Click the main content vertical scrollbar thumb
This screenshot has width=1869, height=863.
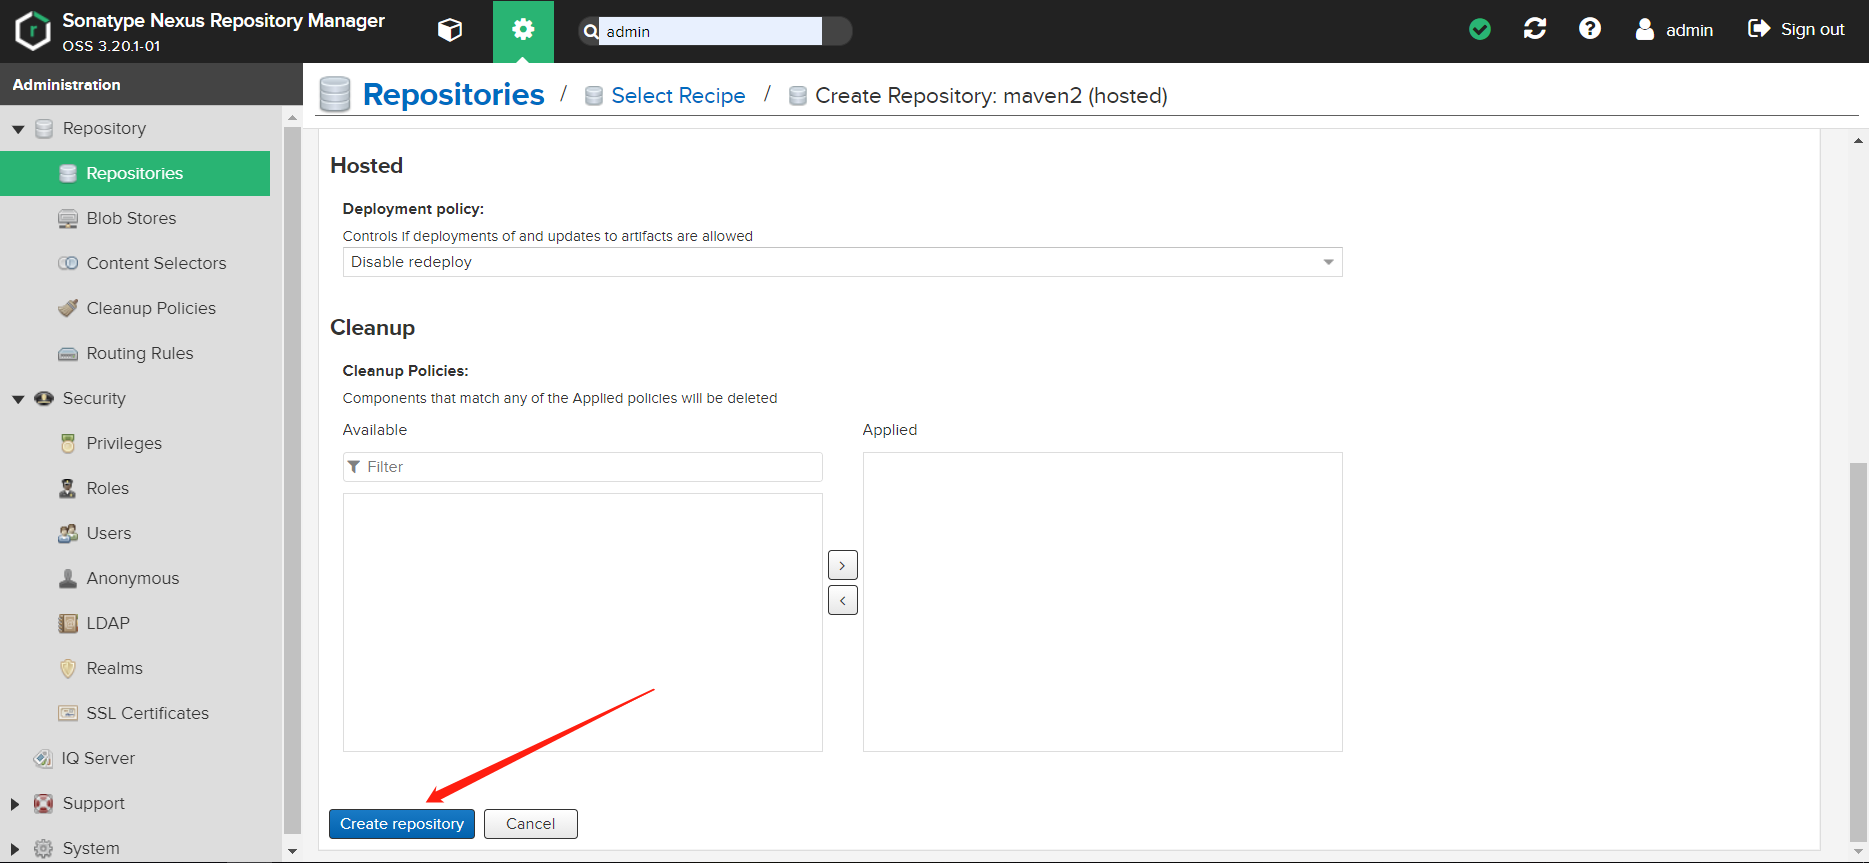click(x=1858, y=652)
